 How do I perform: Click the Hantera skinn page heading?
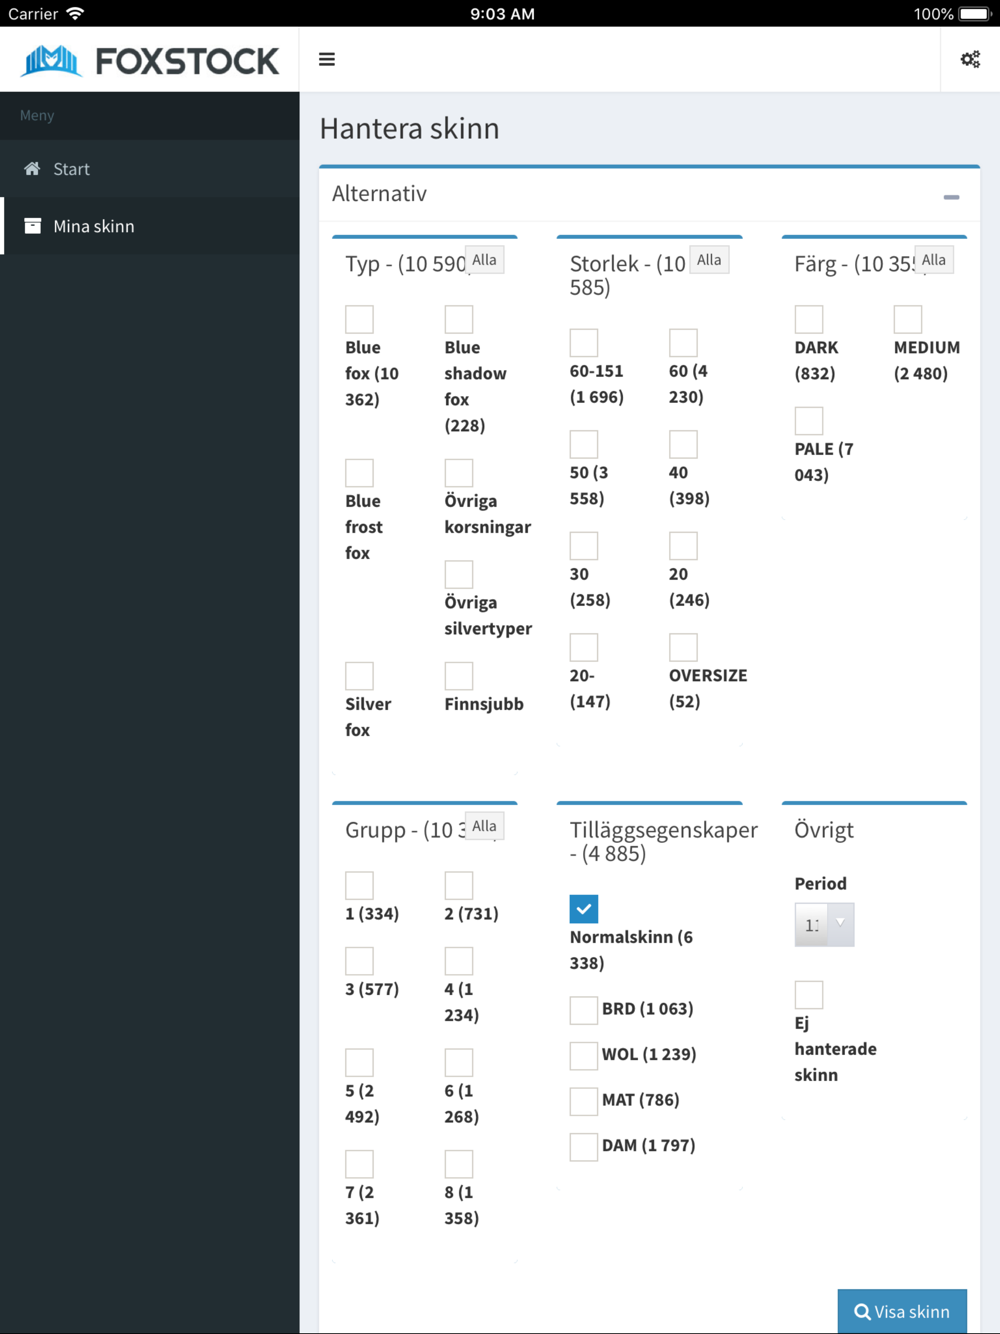(x=409, y=128)
